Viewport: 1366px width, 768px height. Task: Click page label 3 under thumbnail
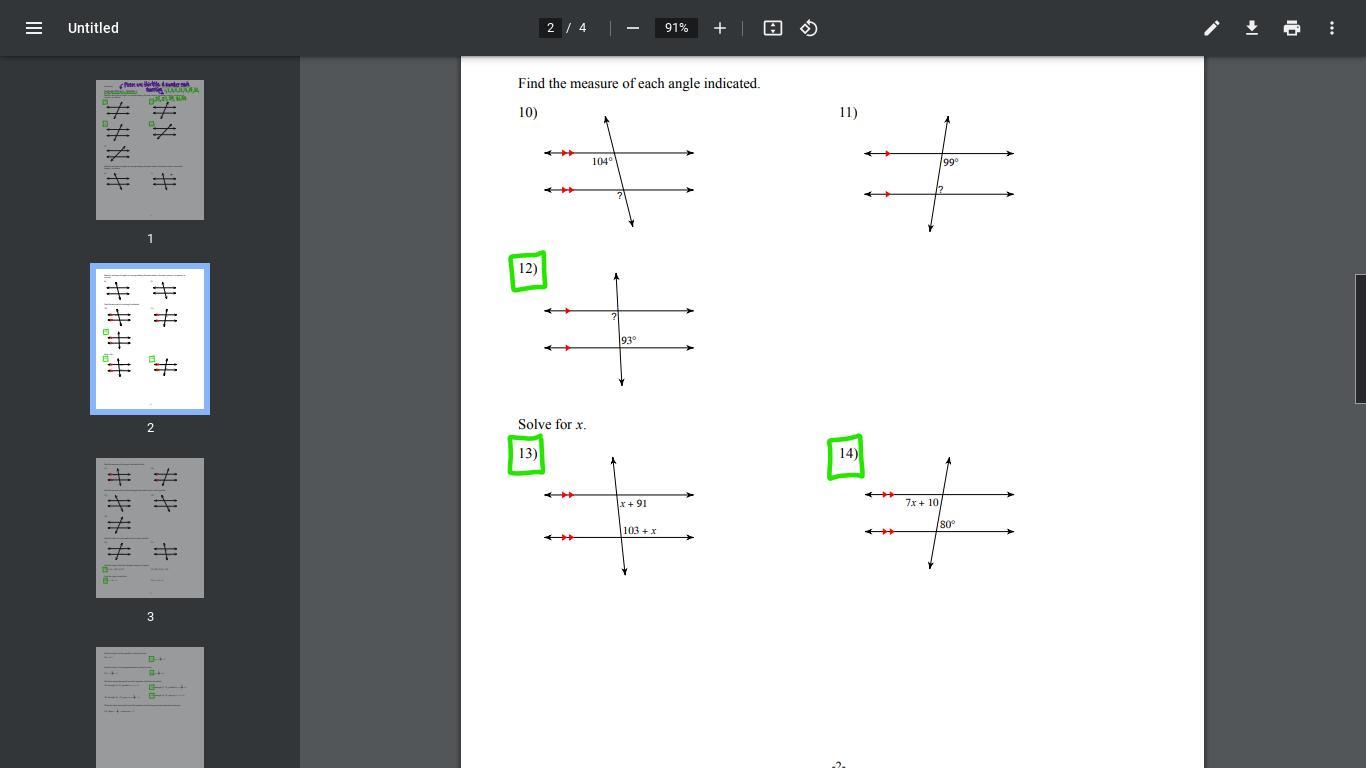[x=150, y=617]
